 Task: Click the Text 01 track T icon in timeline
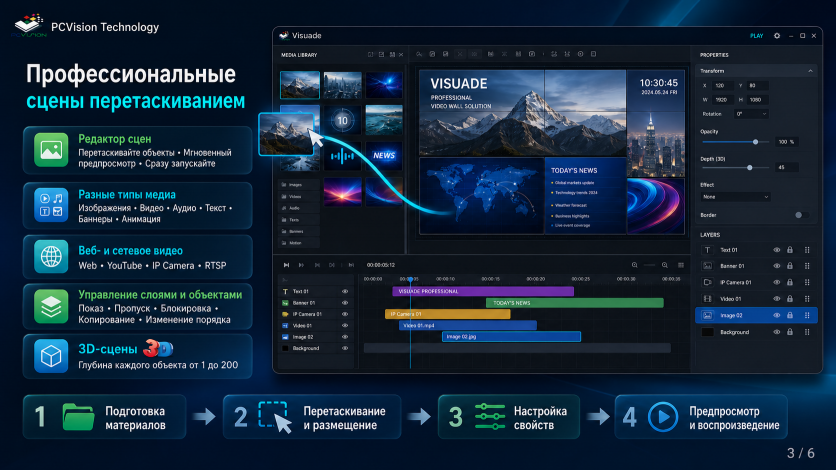[x=285, y=291]
